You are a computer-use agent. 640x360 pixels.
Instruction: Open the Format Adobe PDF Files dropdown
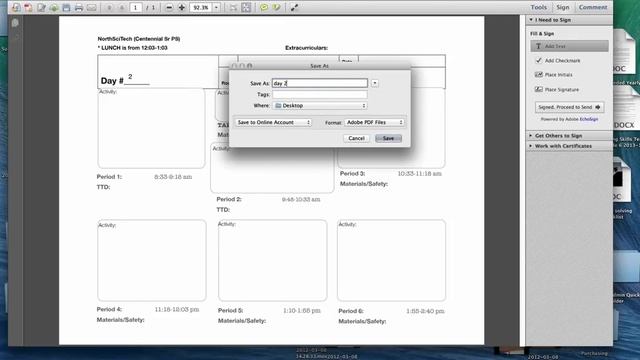[374, 122]
